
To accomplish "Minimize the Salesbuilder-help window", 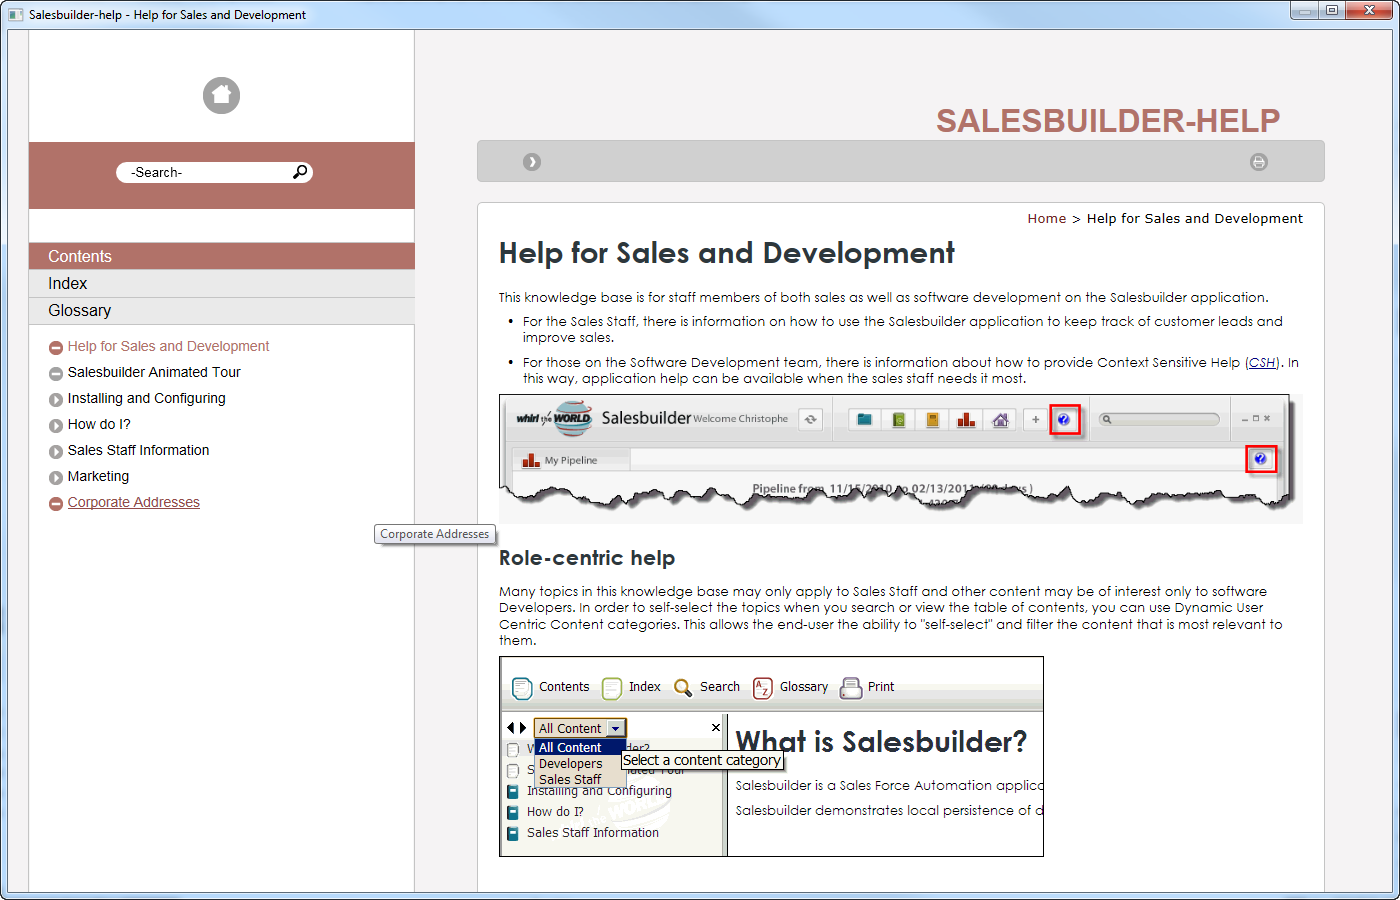I will [1304, 10].
